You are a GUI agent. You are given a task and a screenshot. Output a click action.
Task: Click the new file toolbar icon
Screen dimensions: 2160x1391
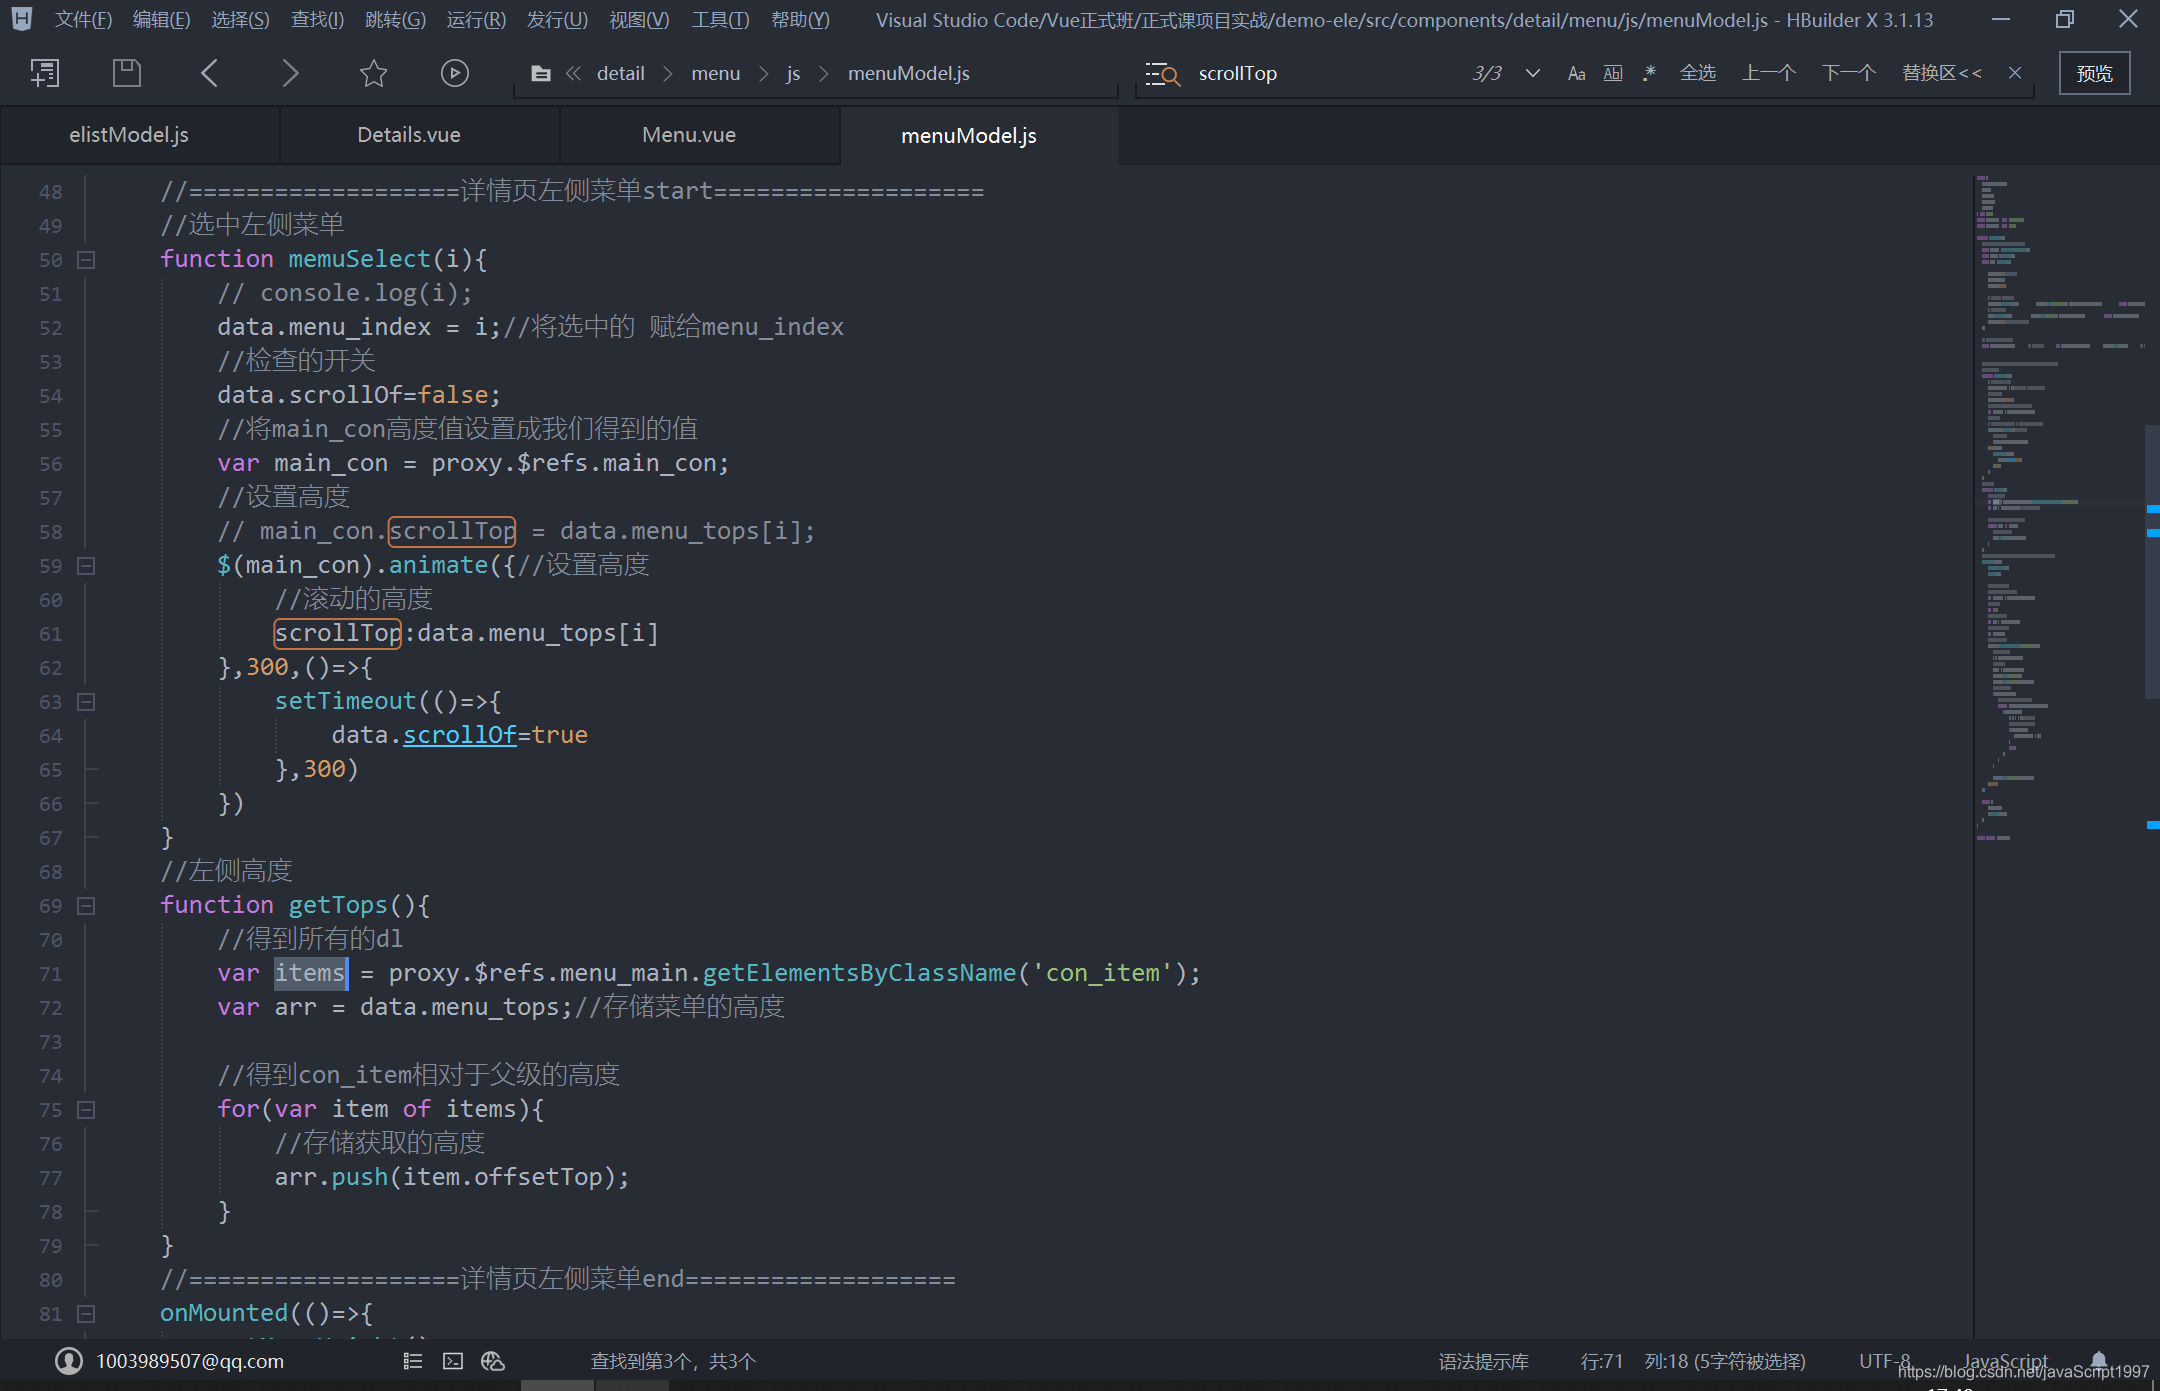tap(45, 73)
